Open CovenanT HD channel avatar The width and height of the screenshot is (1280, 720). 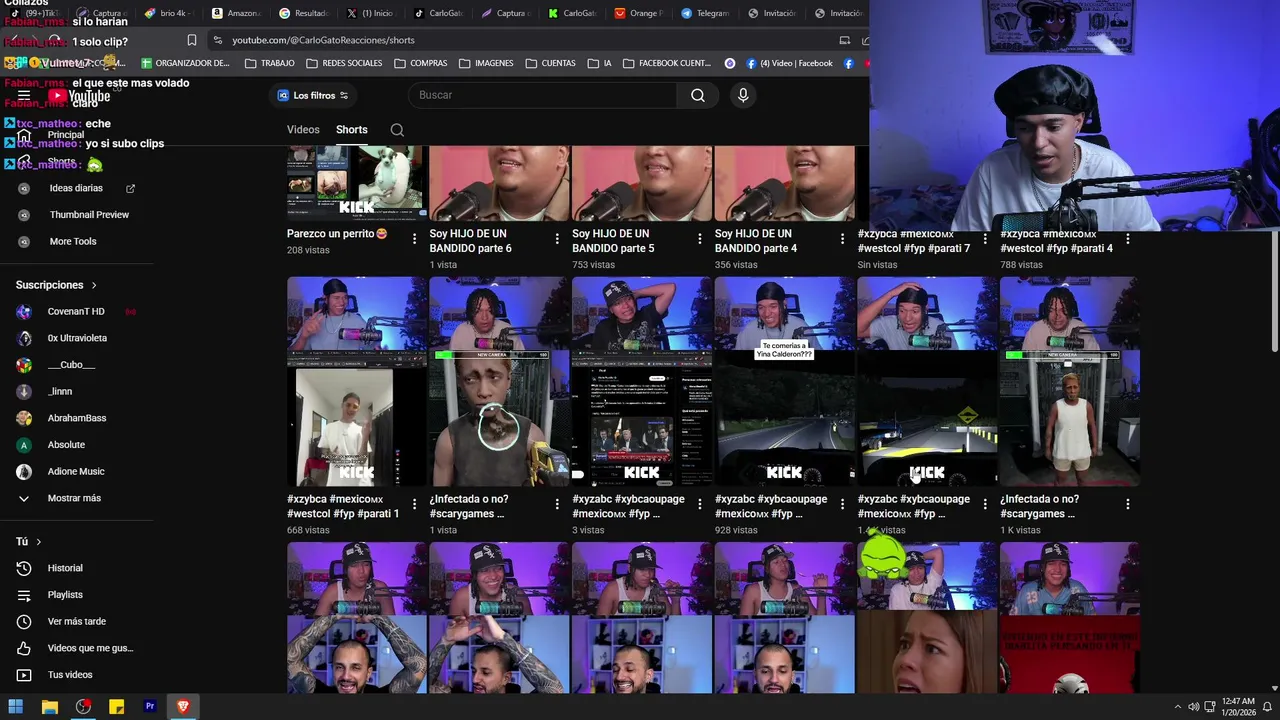click(x=24, y=312)
